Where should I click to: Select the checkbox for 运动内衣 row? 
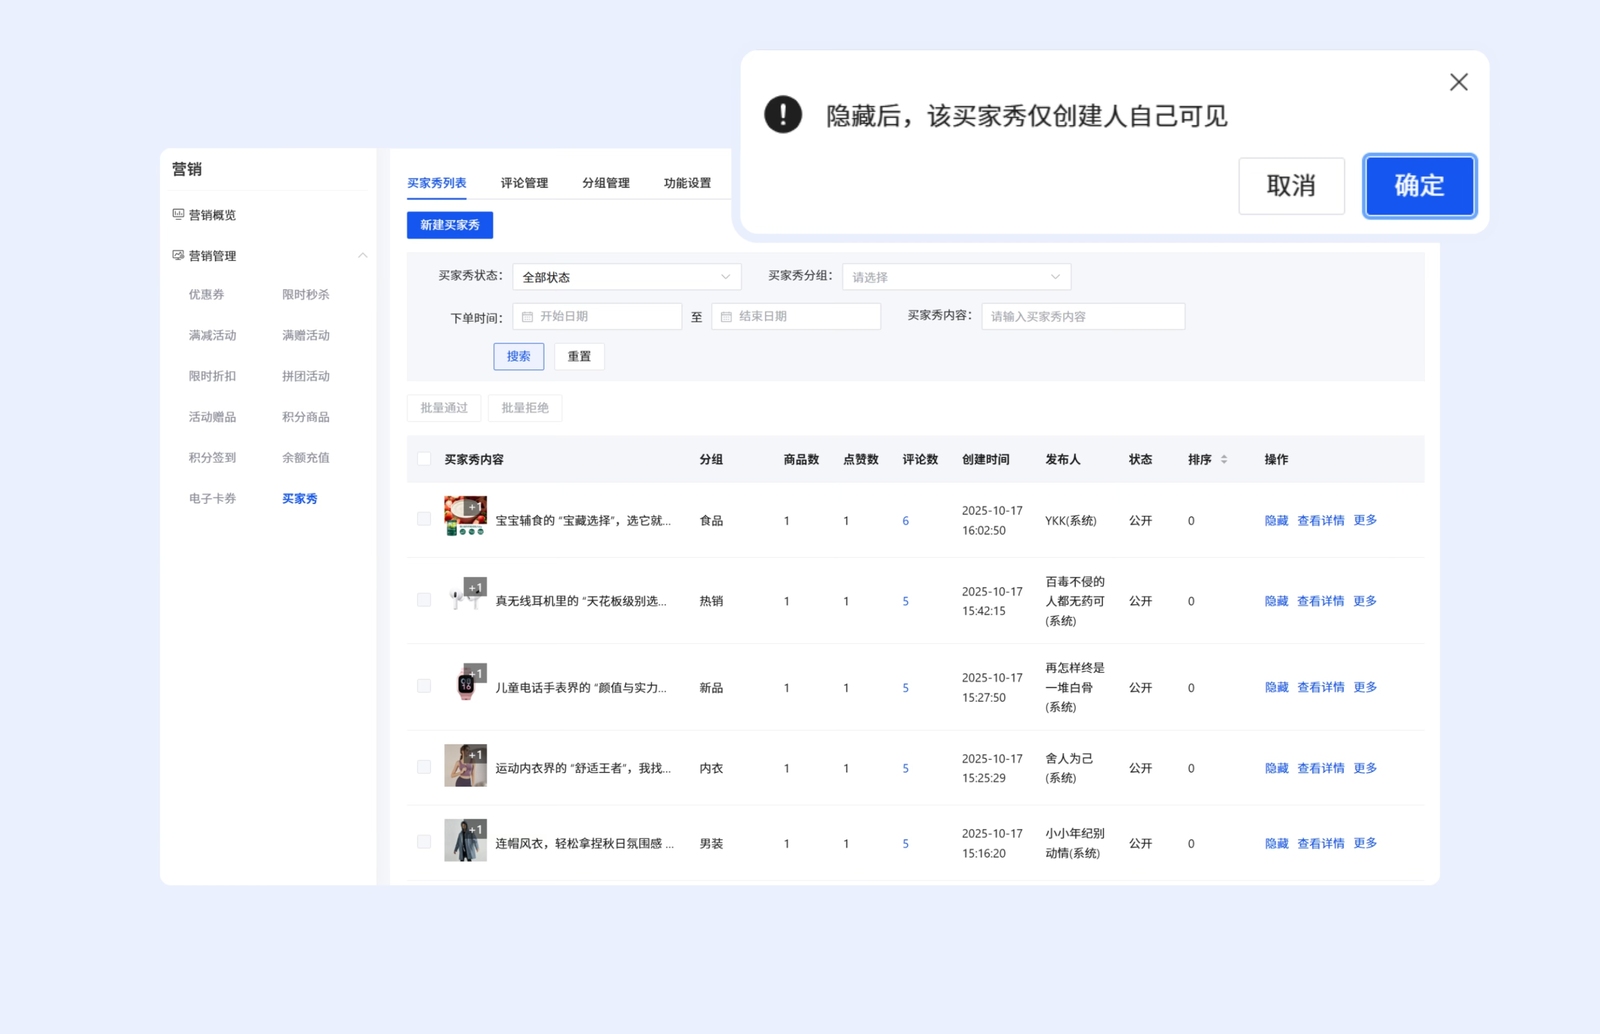pyautogui.click(x=424, y=767)
